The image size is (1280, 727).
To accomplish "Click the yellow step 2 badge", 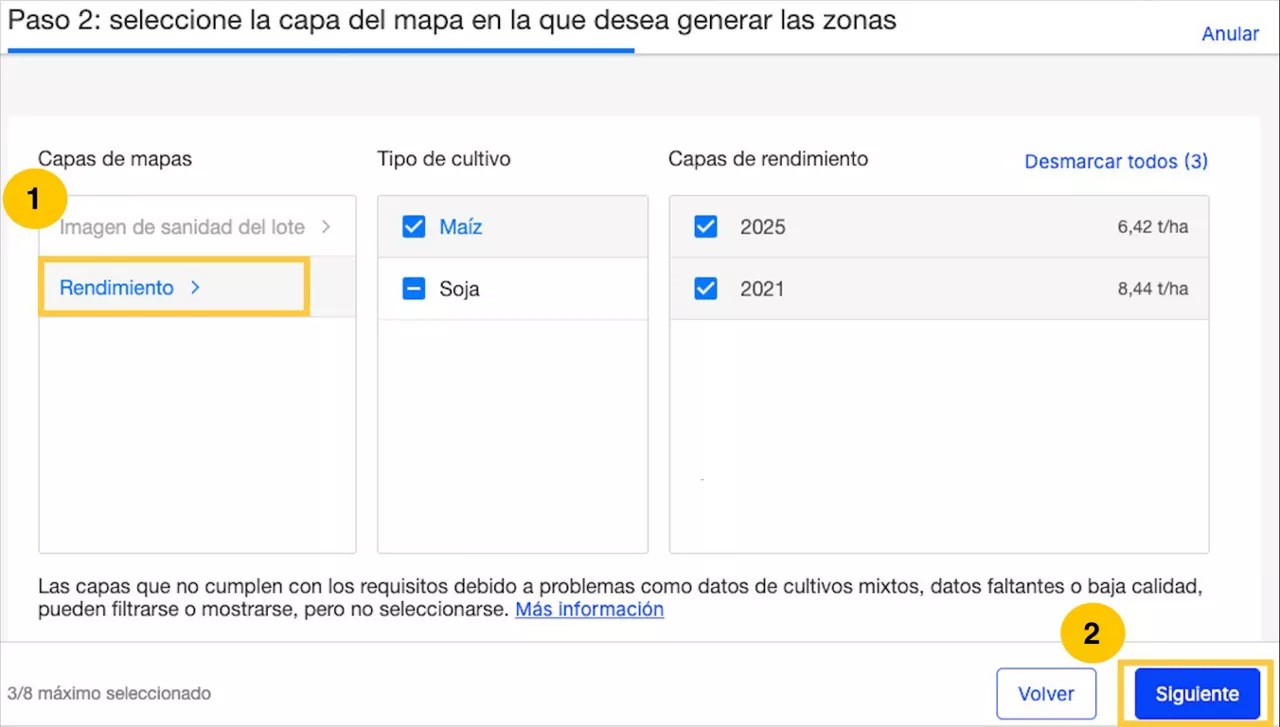I will click(1092, 634).
